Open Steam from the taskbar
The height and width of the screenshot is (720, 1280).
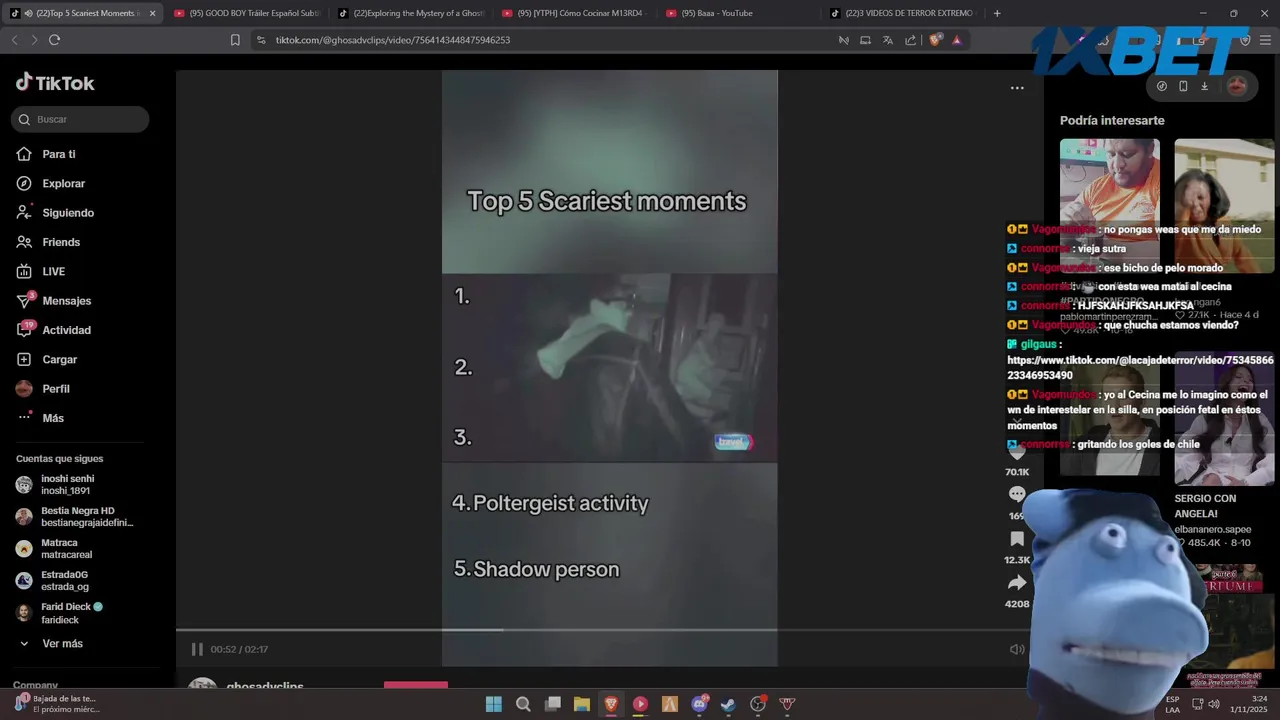[x=728, y=704]
